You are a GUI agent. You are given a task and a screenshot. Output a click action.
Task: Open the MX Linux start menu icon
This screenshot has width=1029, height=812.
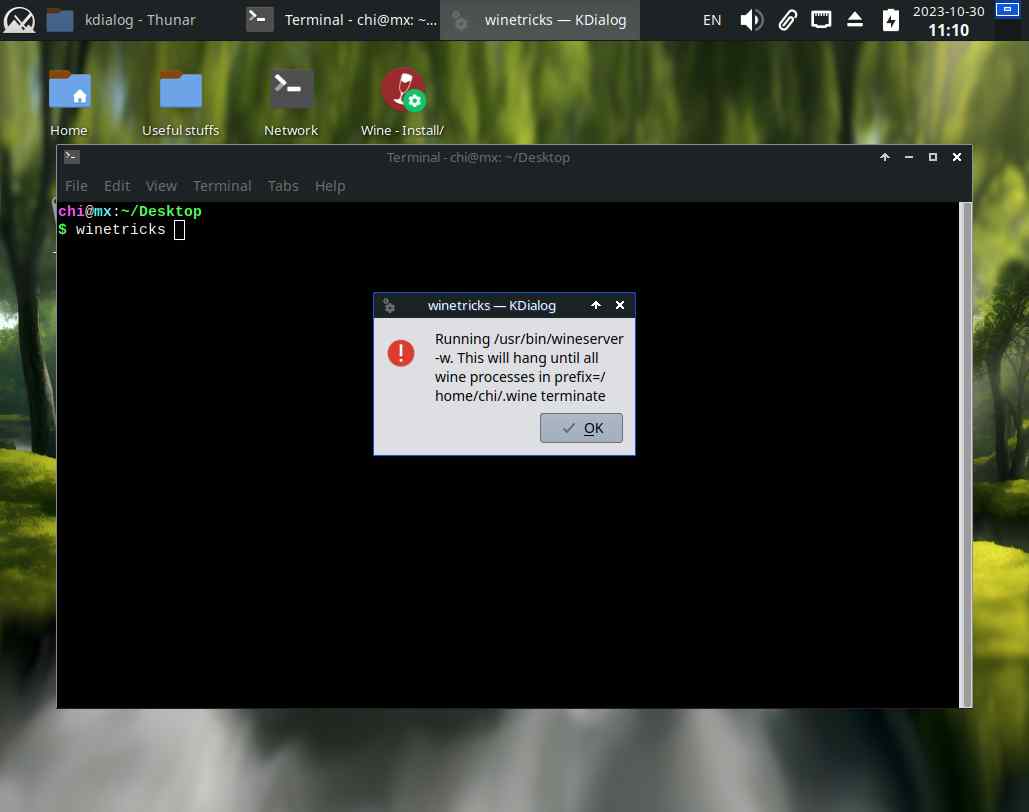[19, 20]
